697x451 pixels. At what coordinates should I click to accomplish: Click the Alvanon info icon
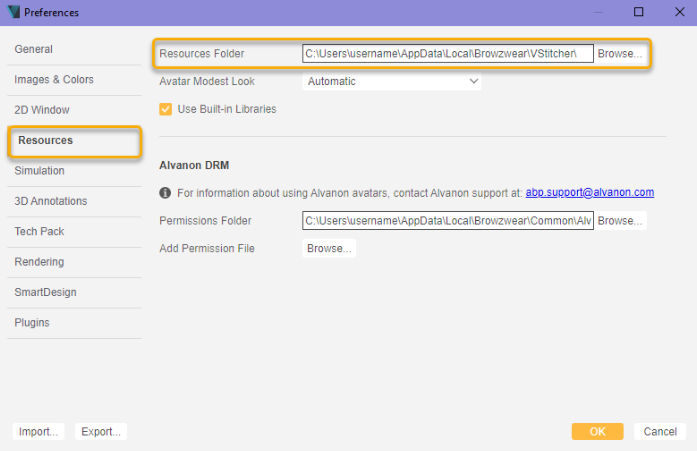pyautogui.click(x=165, y=193)
